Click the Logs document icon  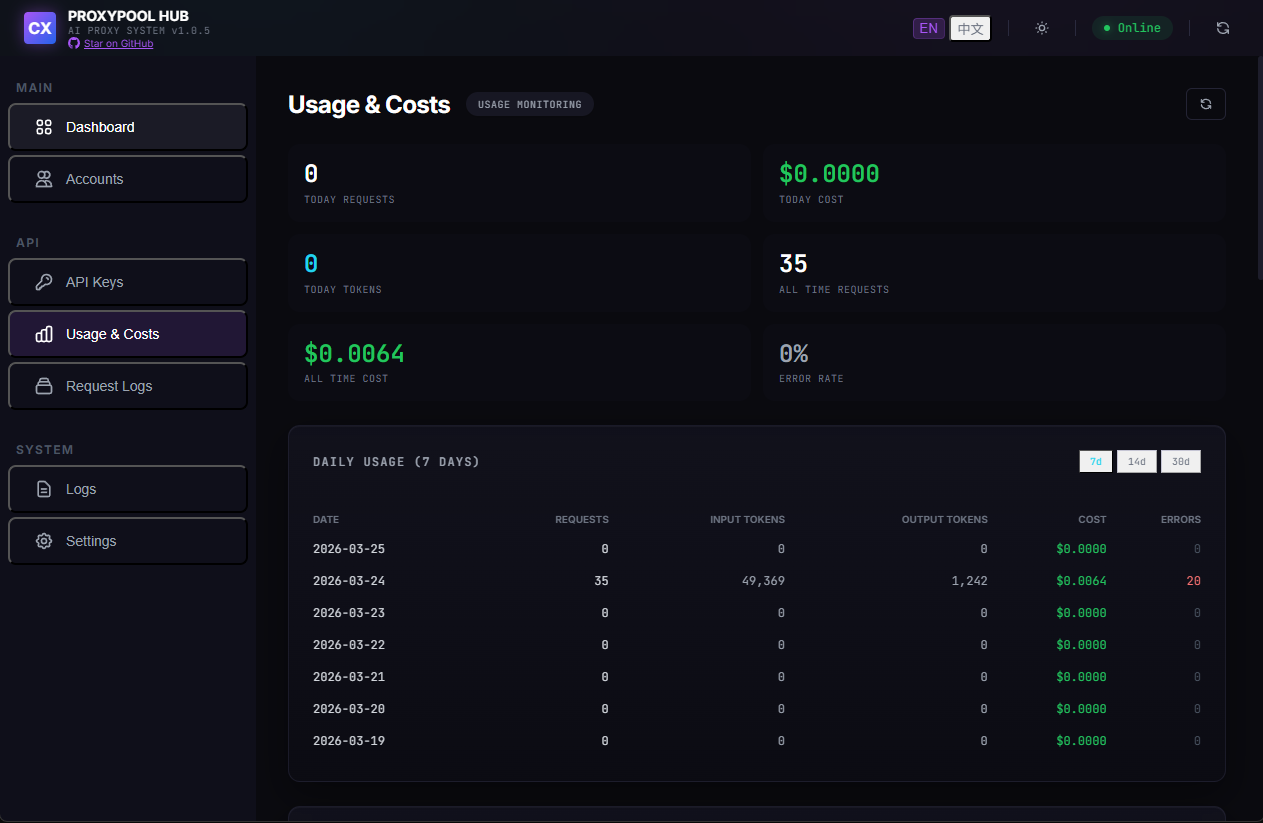pyautogui.click(x=44, y=489)
